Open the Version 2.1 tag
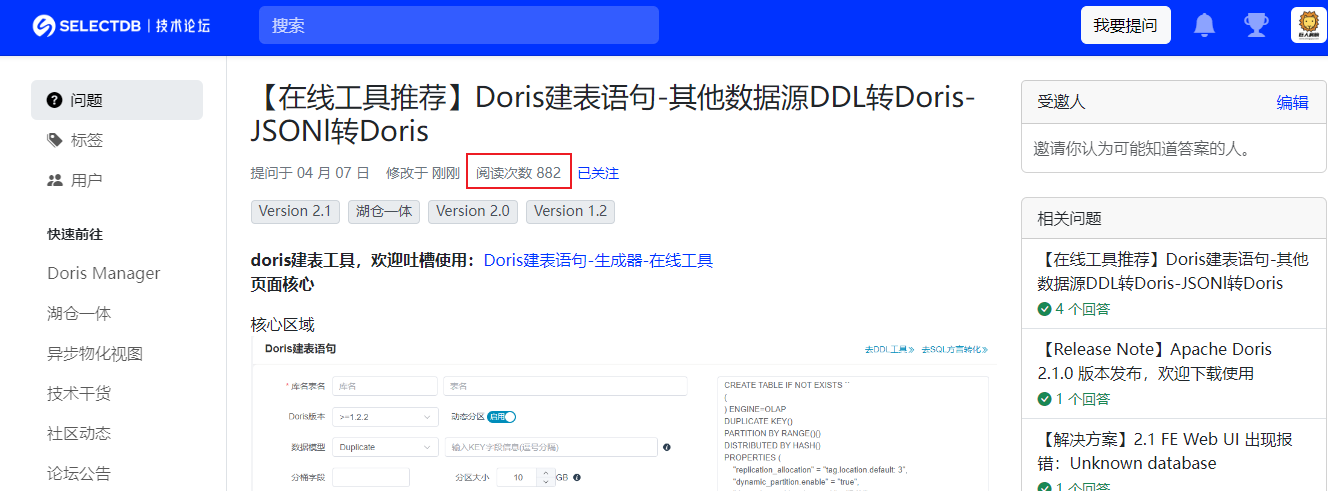Screen dimensions: 1328x491 coord(294,211)
